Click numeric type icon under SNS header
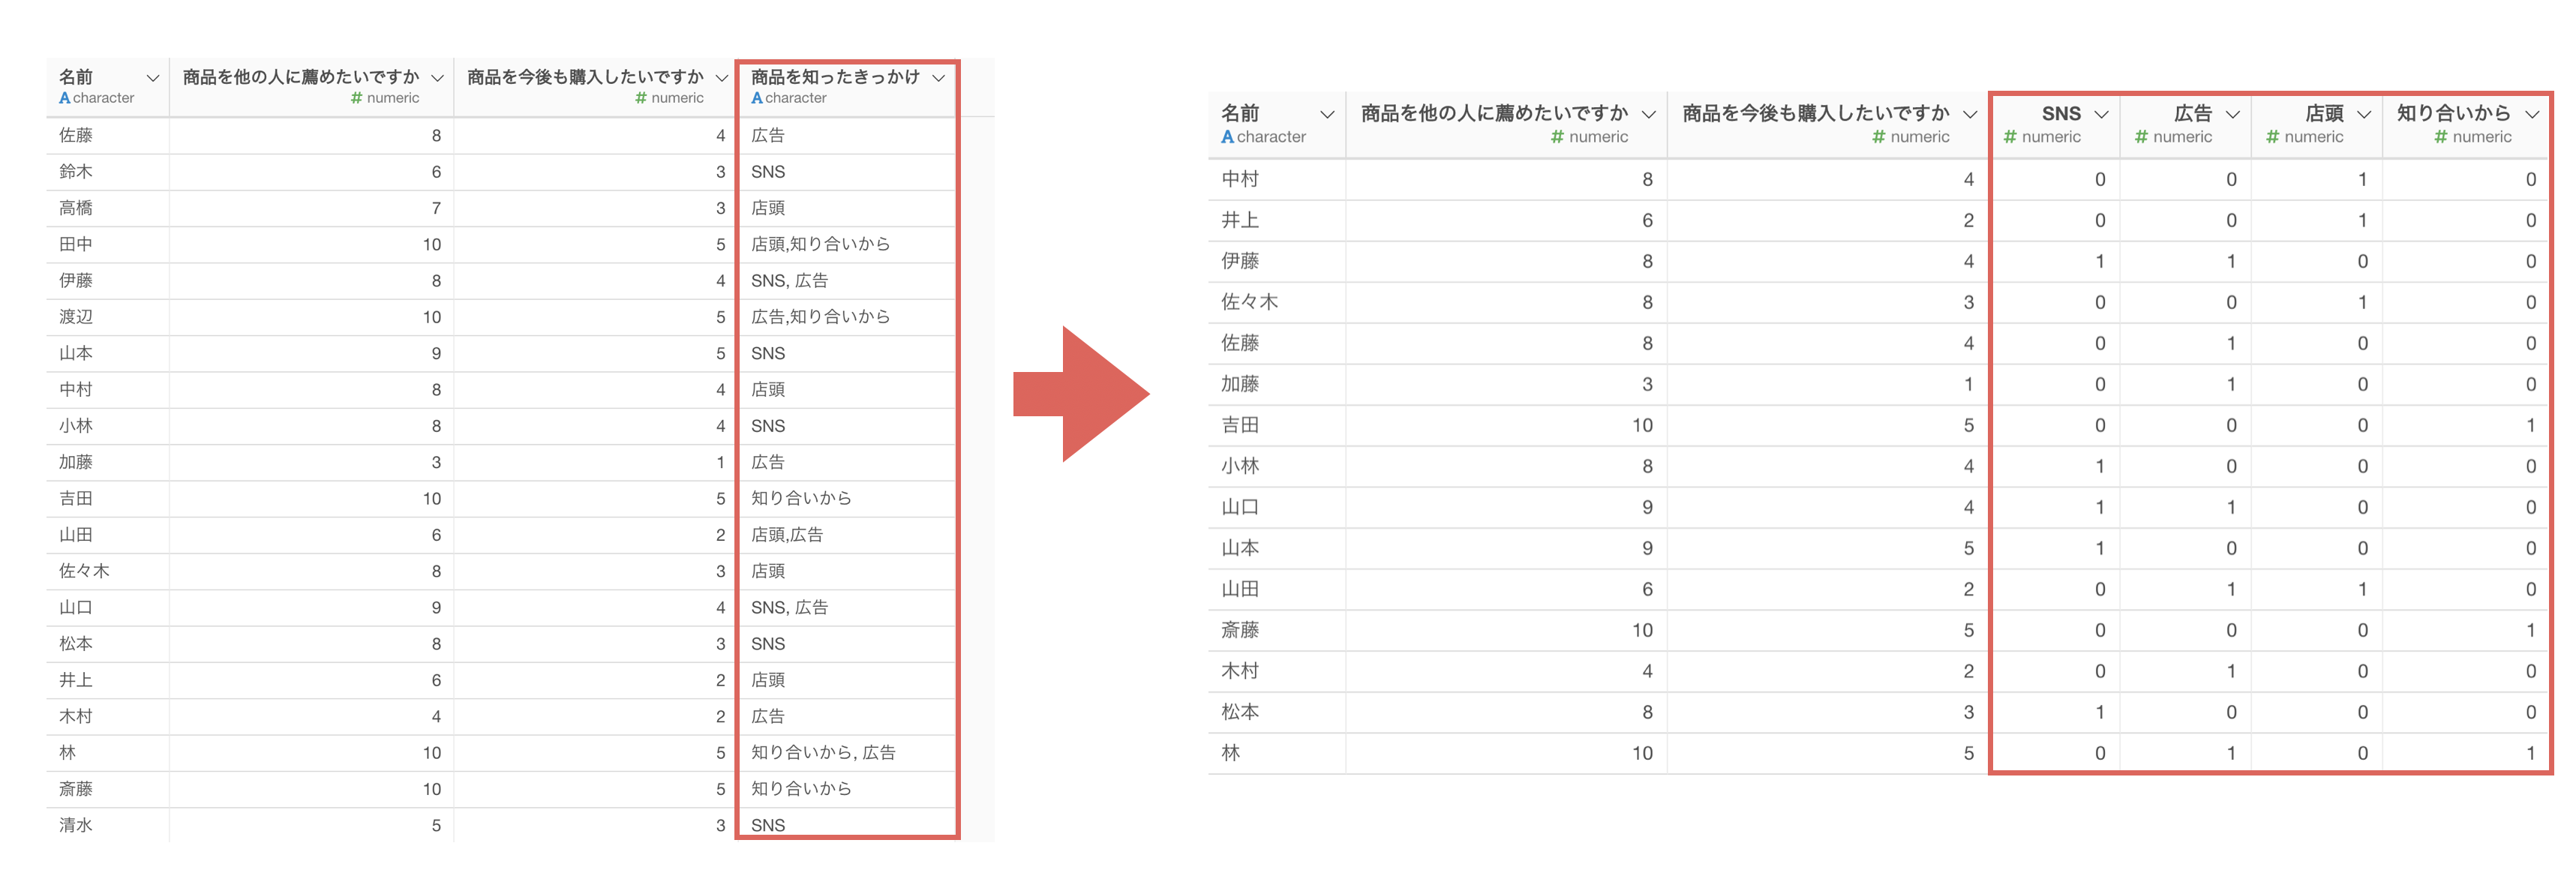Screen dimensions: 2576x885 pos(2010,137)
